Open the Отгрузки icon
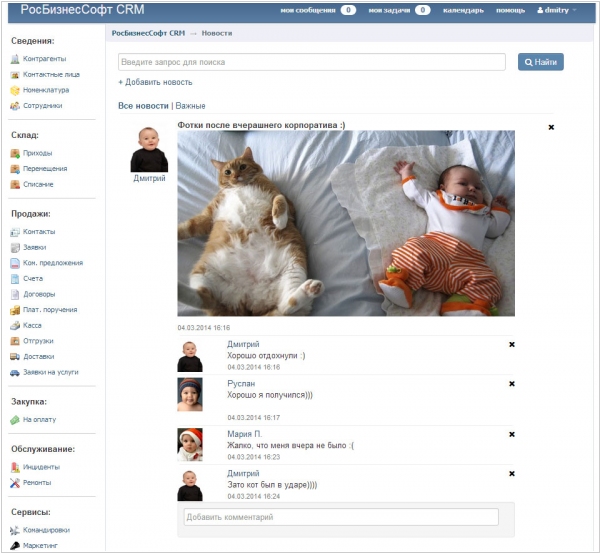 [x=15, y=341]
